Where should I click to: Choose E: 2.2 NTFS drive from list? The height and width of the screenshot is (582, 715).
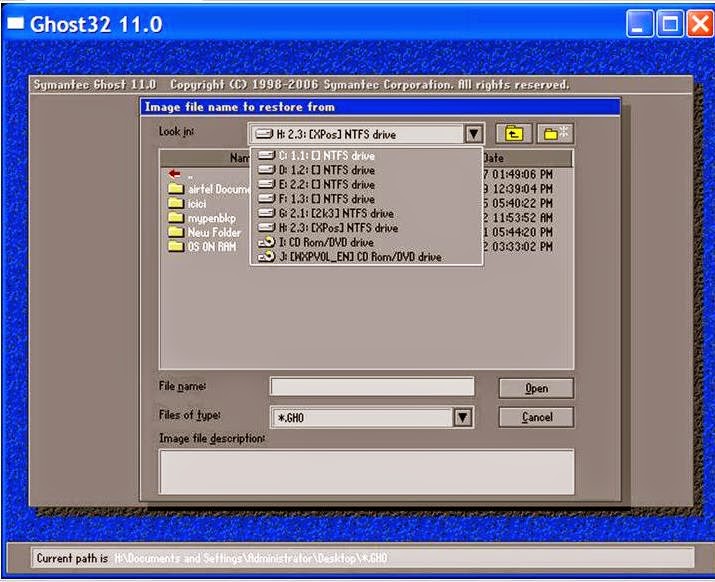tap(366, 185)
